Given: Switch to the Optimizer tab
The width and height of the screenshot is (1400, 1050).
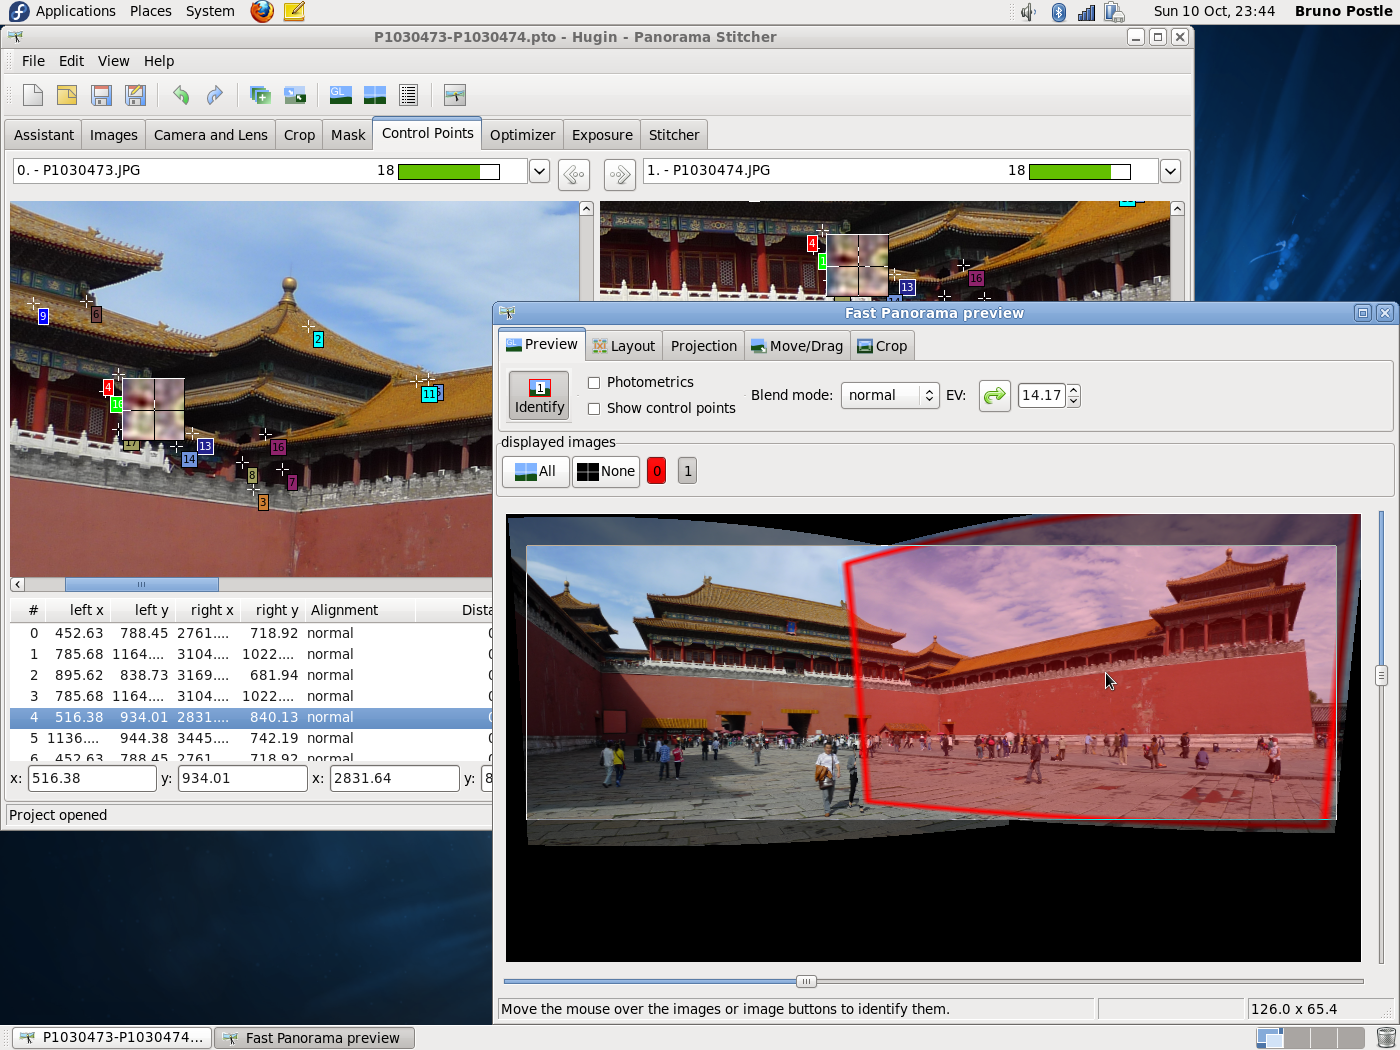Looking at the screenshot, I should 522,134.
